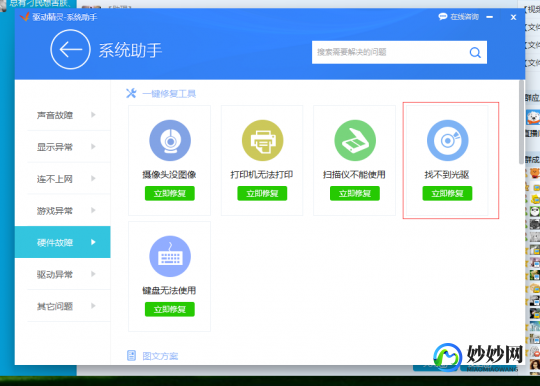Screen dimensions: 540x386
Task: Click the vertical scrollbar of the tools panel
Action: (x=521, y=122)
